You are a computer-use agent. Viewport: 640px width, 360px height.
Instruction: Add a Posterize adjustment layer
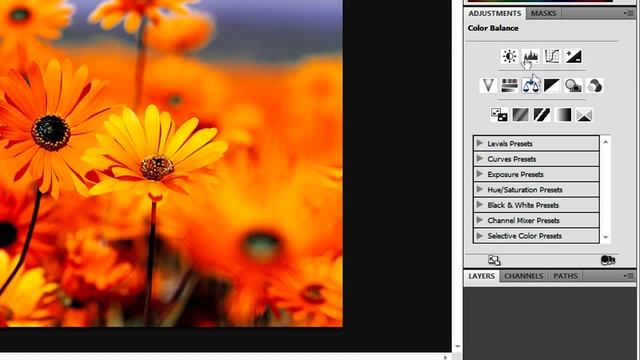520,115
